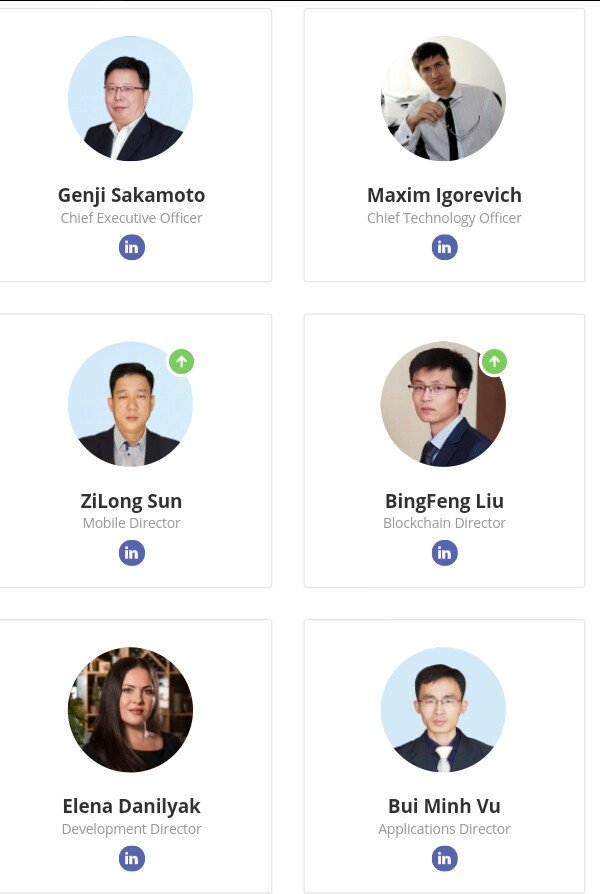The image size is (600, 894).
Task: Click Genji Sakamoto's profile photo
Action: point(130,99)
